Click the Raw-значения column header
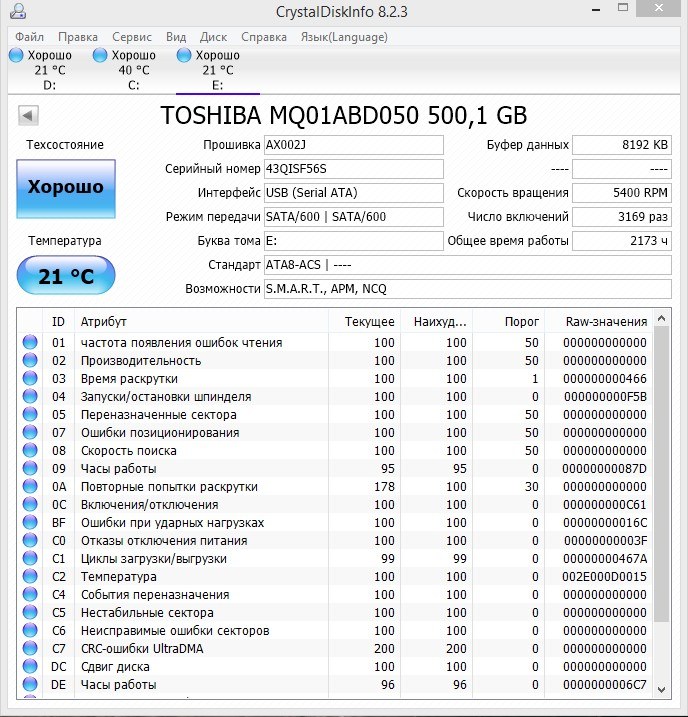Image resolution: width=688 pixels, height=717 pixels. point(599,321)
